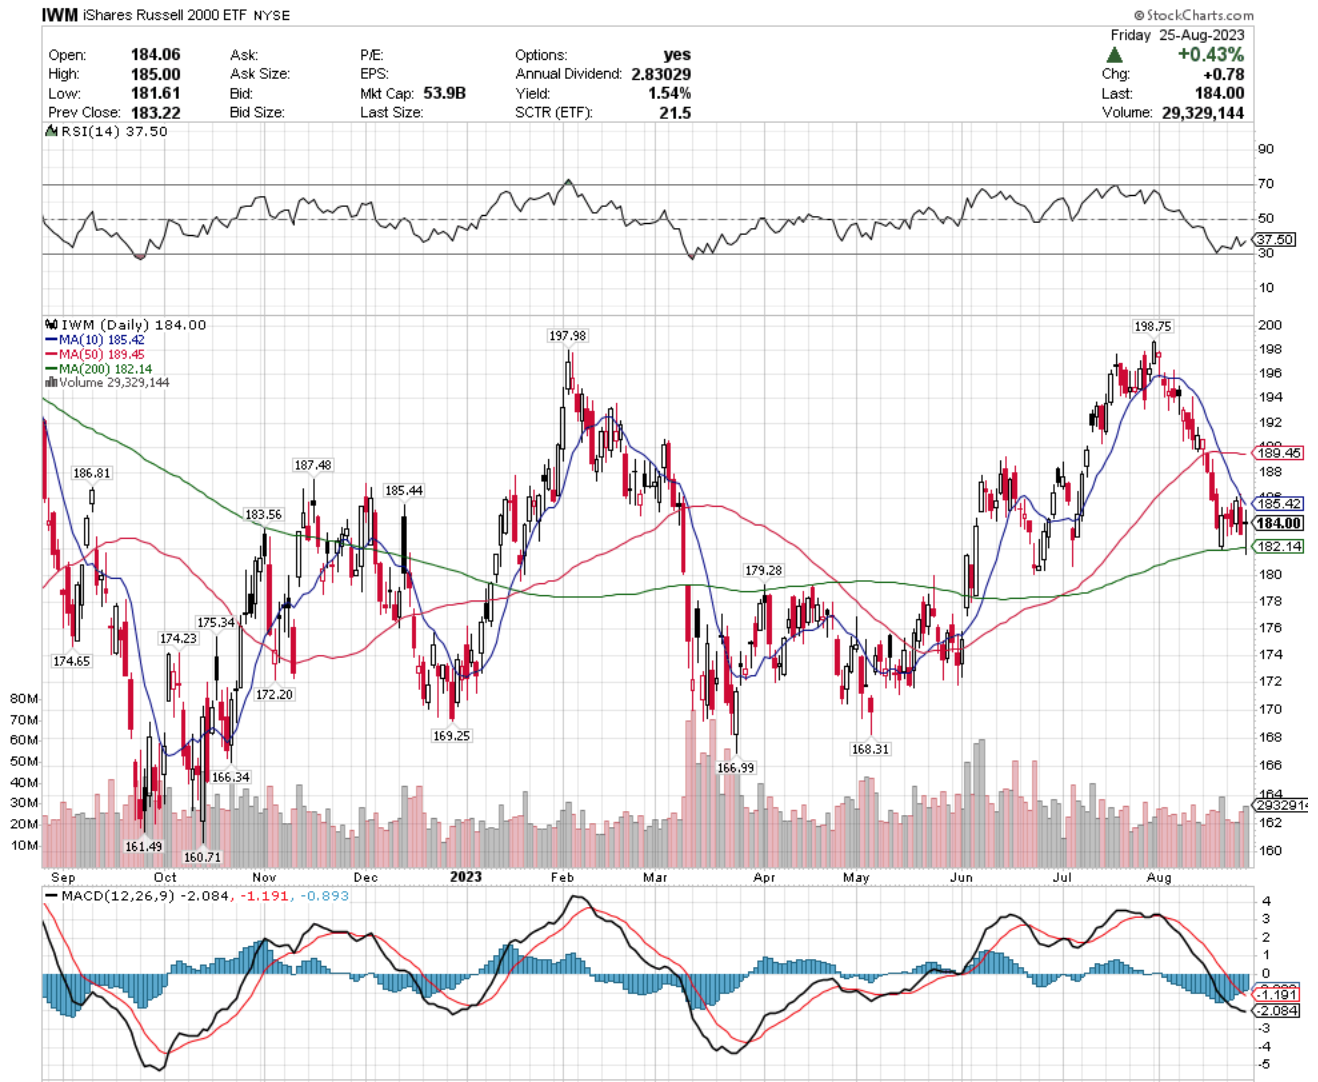Click the 2023 year marker on time axis

[x=466, y=877]
